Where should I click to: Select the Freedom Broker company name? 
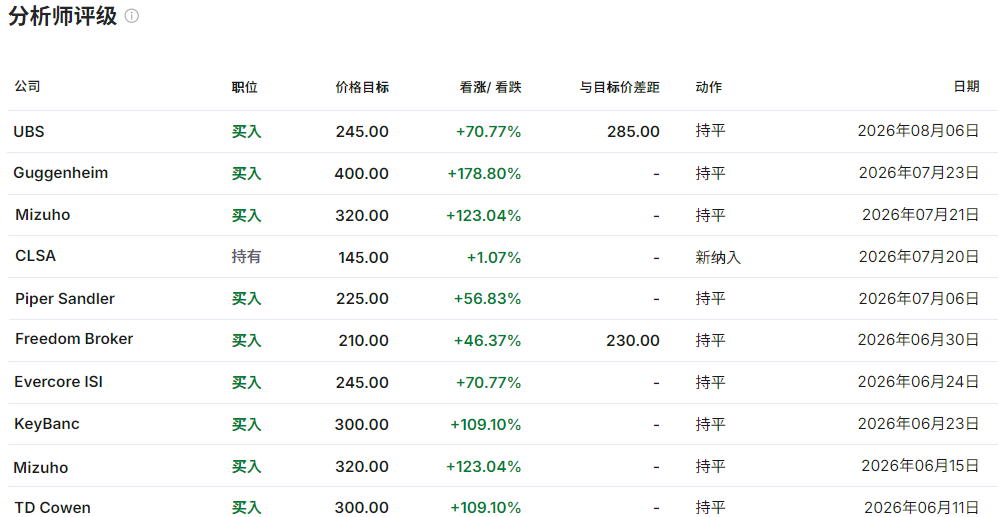74,339
